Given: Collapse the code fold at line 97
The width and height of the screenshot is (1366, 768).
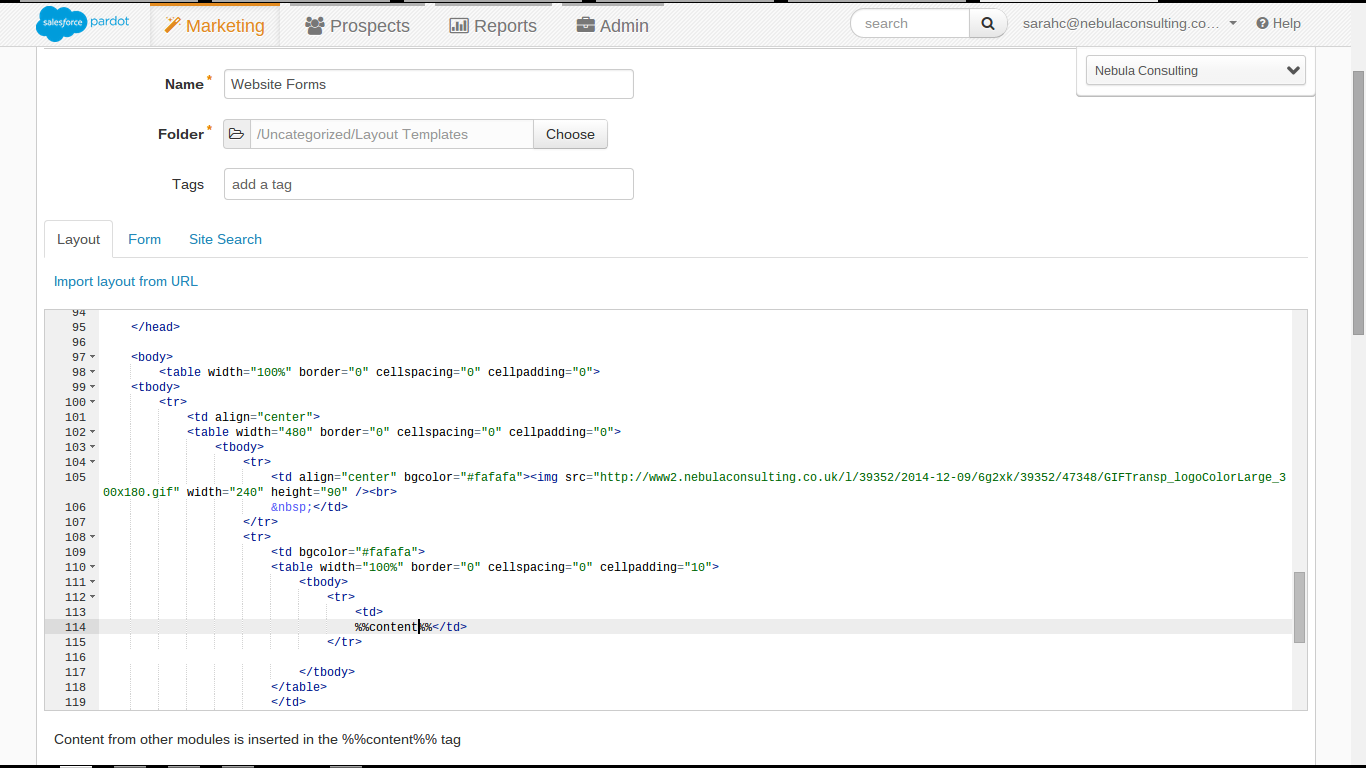Looking at the screenshot, I should pyautogui.click(x=91, y=356).
